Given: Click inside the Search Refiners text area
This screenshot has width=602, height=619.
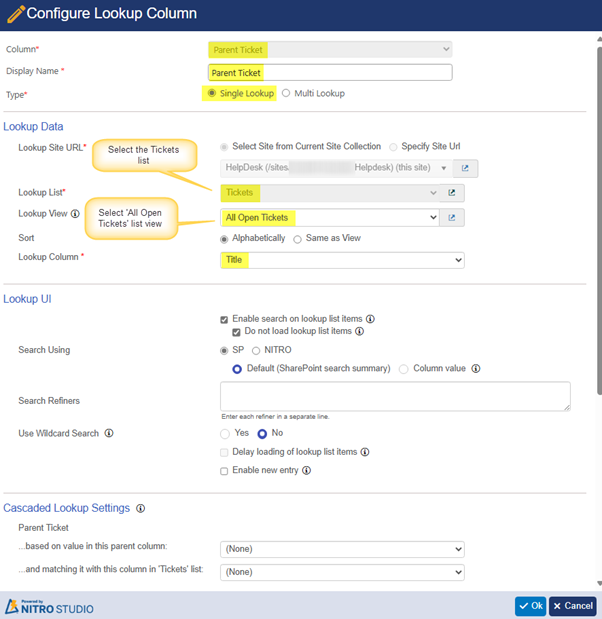Looking at the screenshot, I should point(395,396).
